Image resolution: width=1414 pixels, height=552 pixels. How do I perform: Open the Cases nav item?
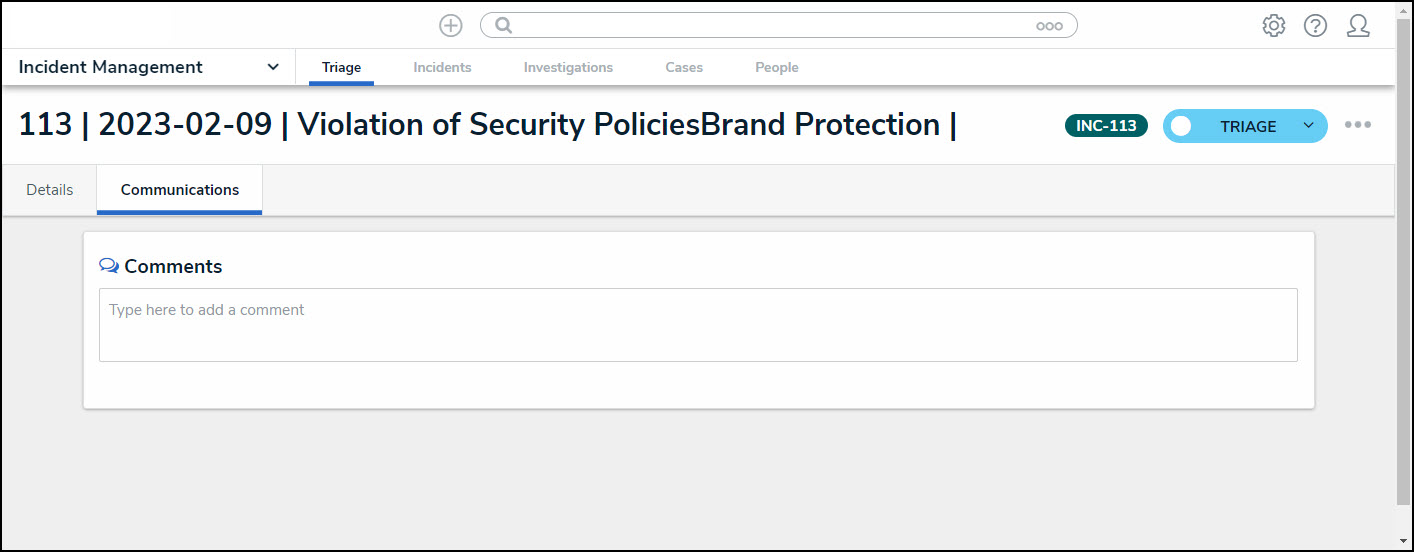coord(684,67)
